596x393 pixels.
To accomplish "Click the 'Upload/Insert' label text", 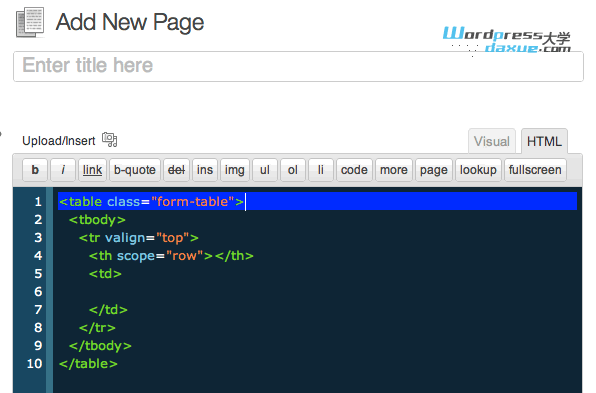I will (x=59, y=141).
